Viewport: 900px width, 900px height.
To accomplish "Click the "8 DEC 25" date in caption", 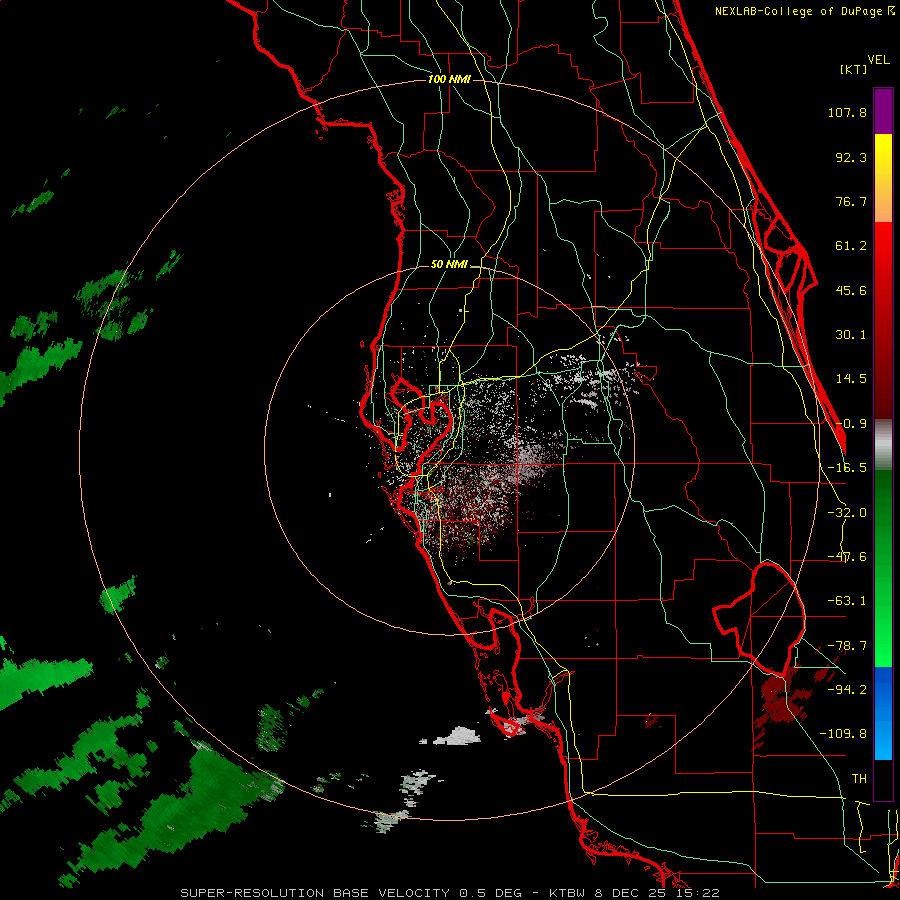I will pos(632,893).
